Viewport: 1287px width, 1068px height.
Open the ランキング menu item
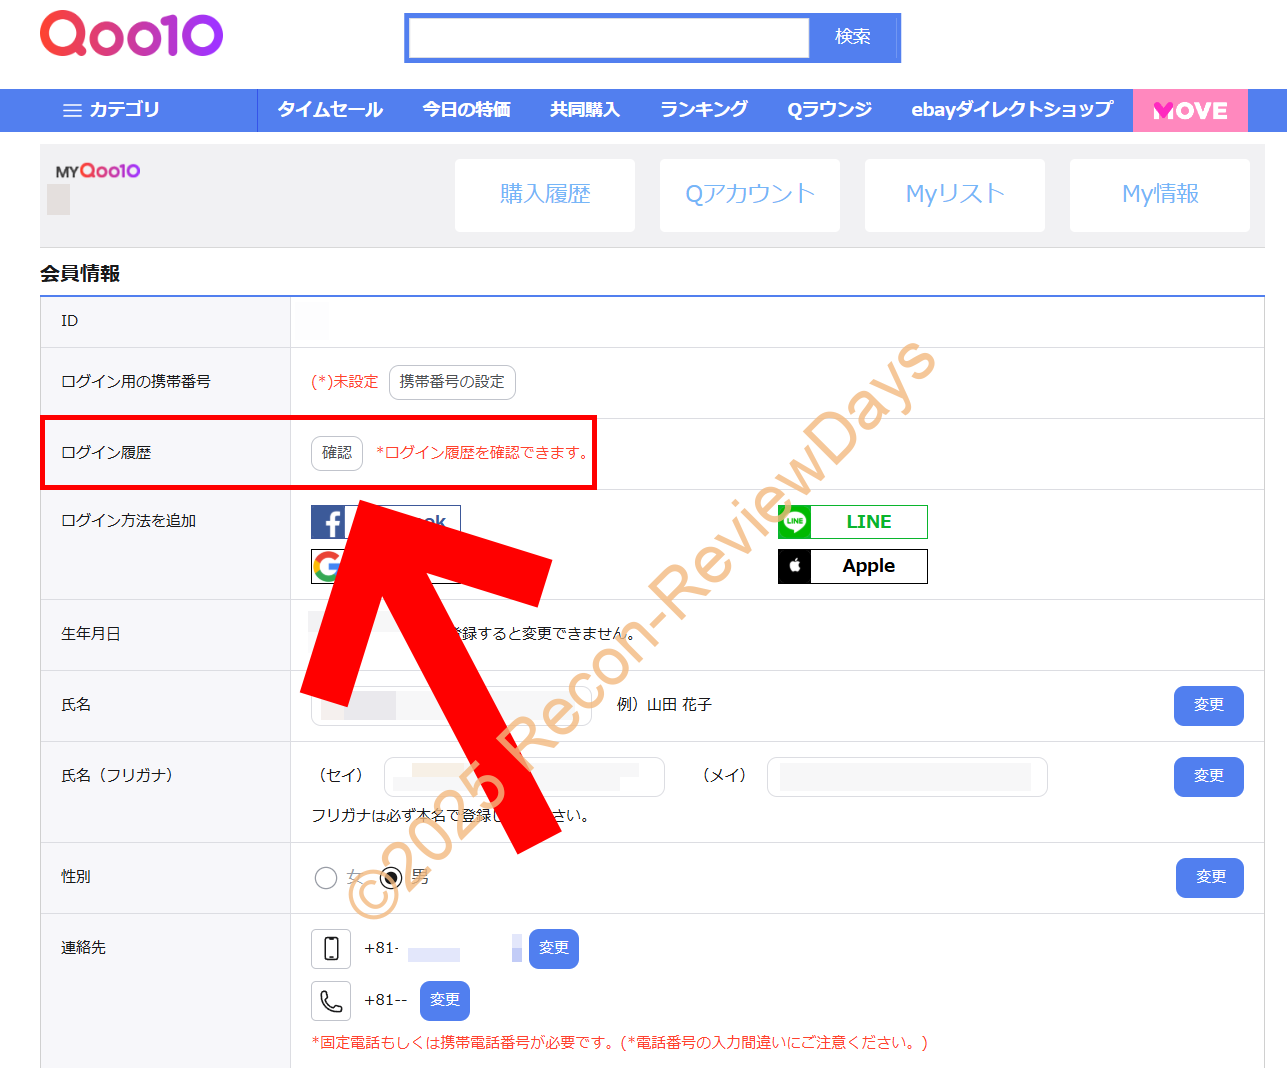(x=702, y=110)
